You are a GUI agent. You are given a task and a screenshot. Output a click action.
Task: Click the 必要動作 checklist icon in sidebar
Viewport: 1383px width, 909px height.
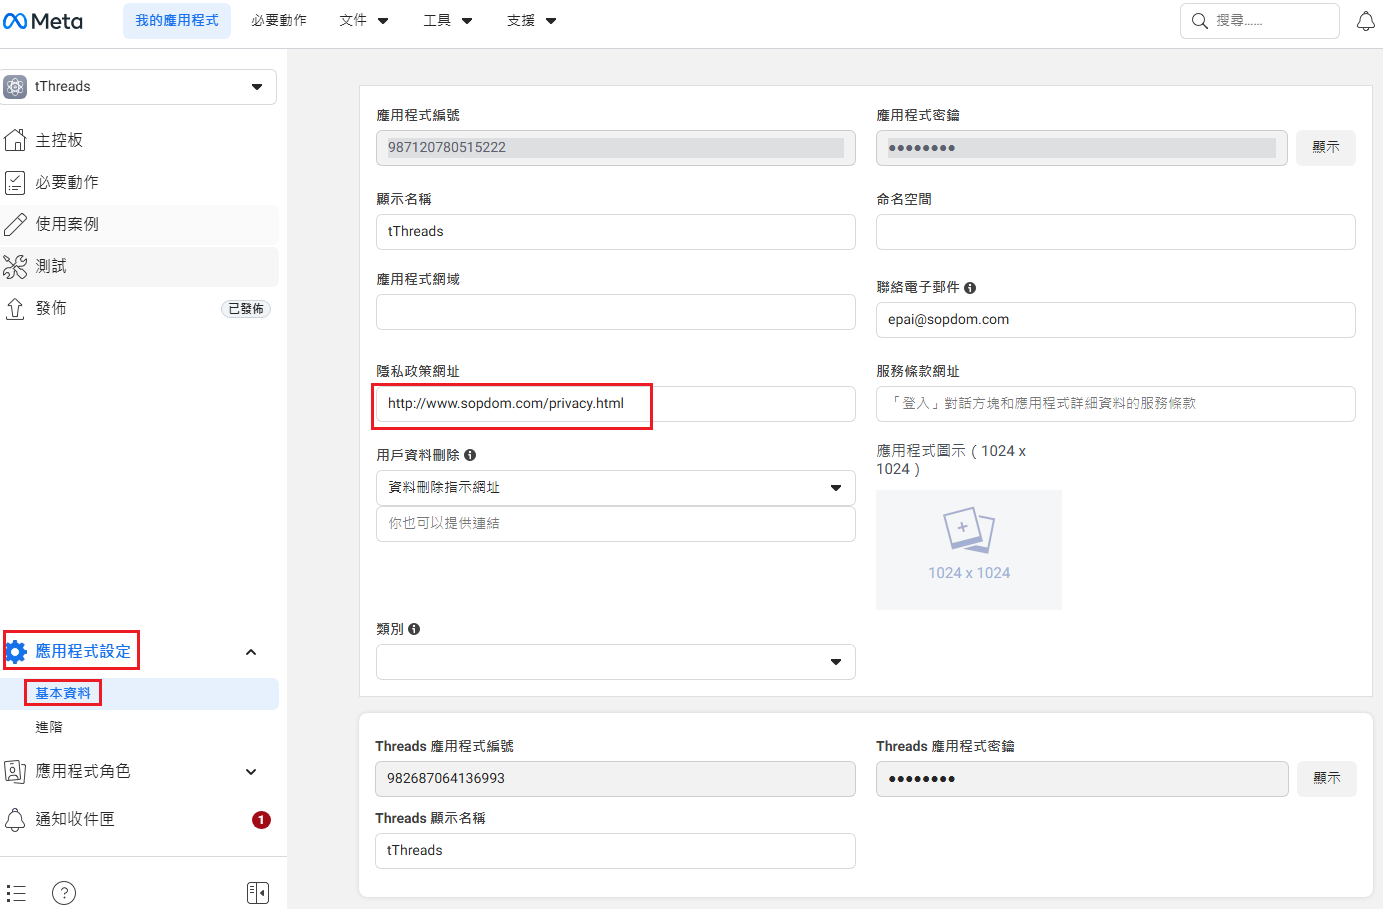(x=15, y=182)
